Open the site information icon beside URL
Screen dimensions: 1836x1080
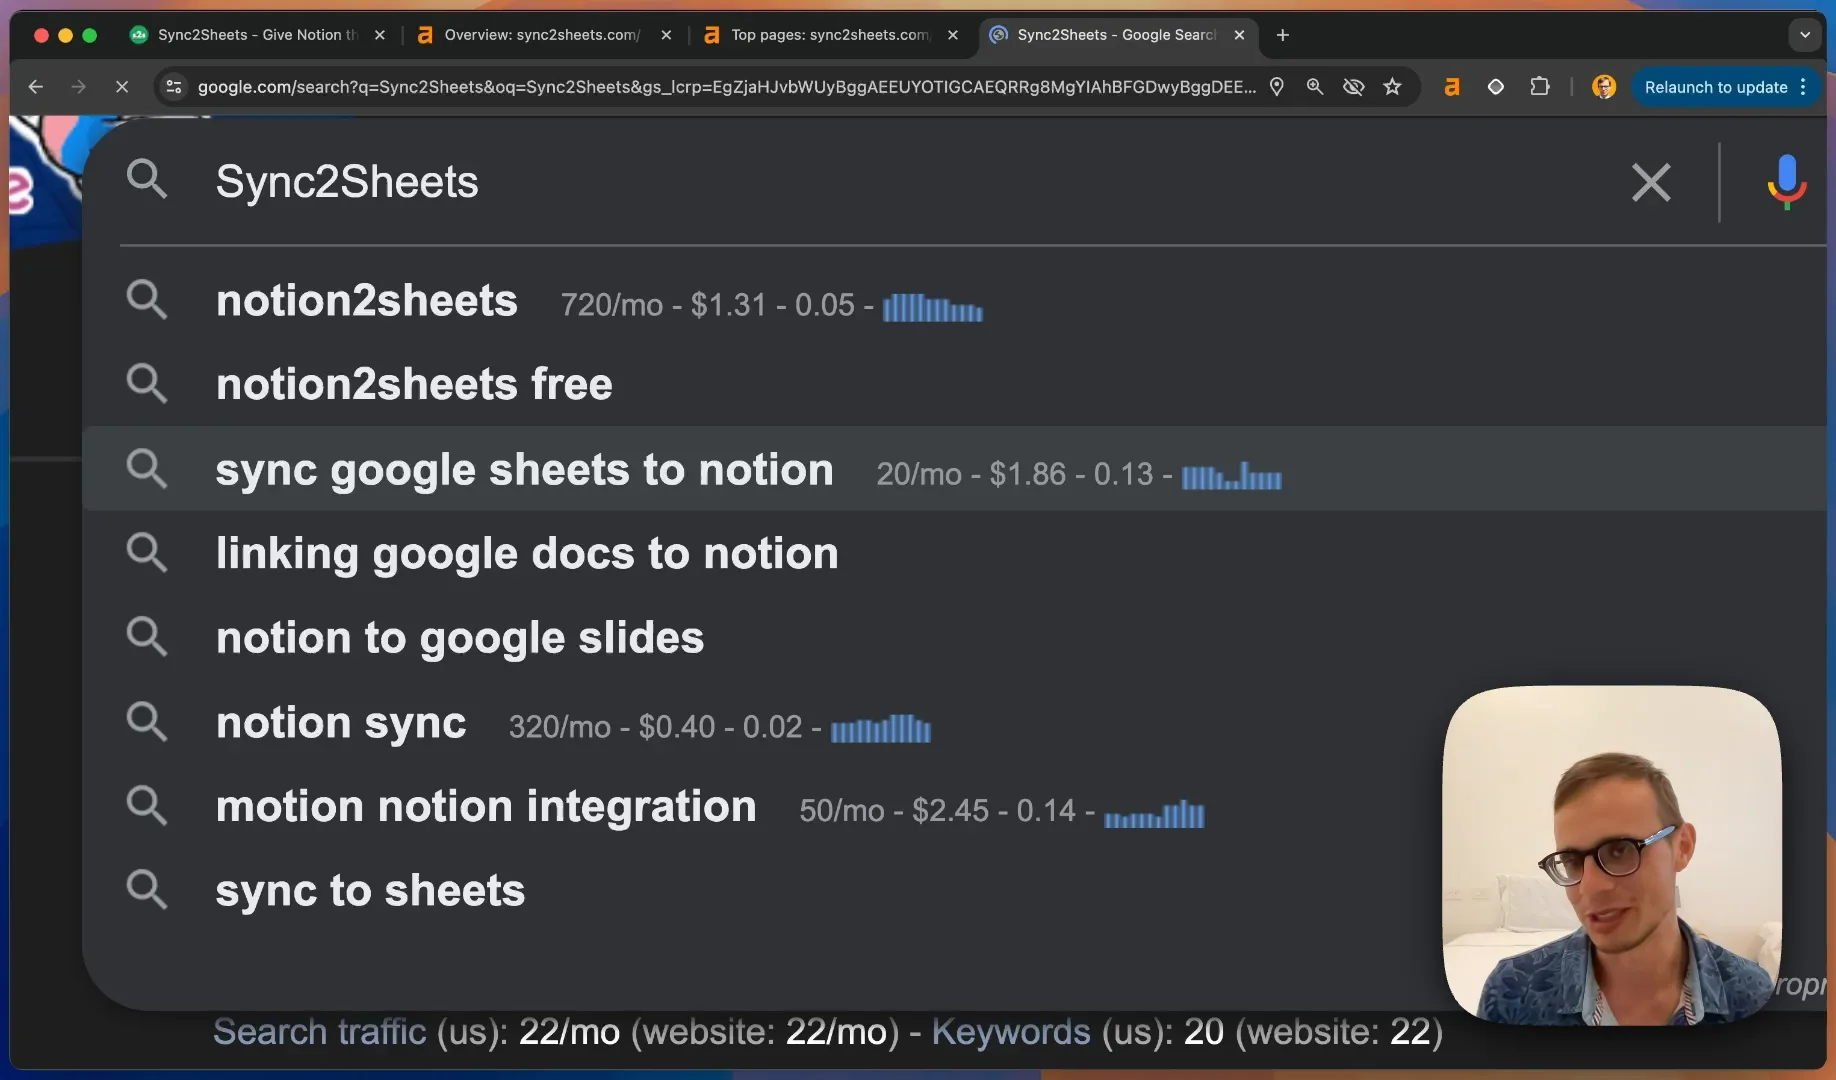pyautogui.click(x=174, y=87)
